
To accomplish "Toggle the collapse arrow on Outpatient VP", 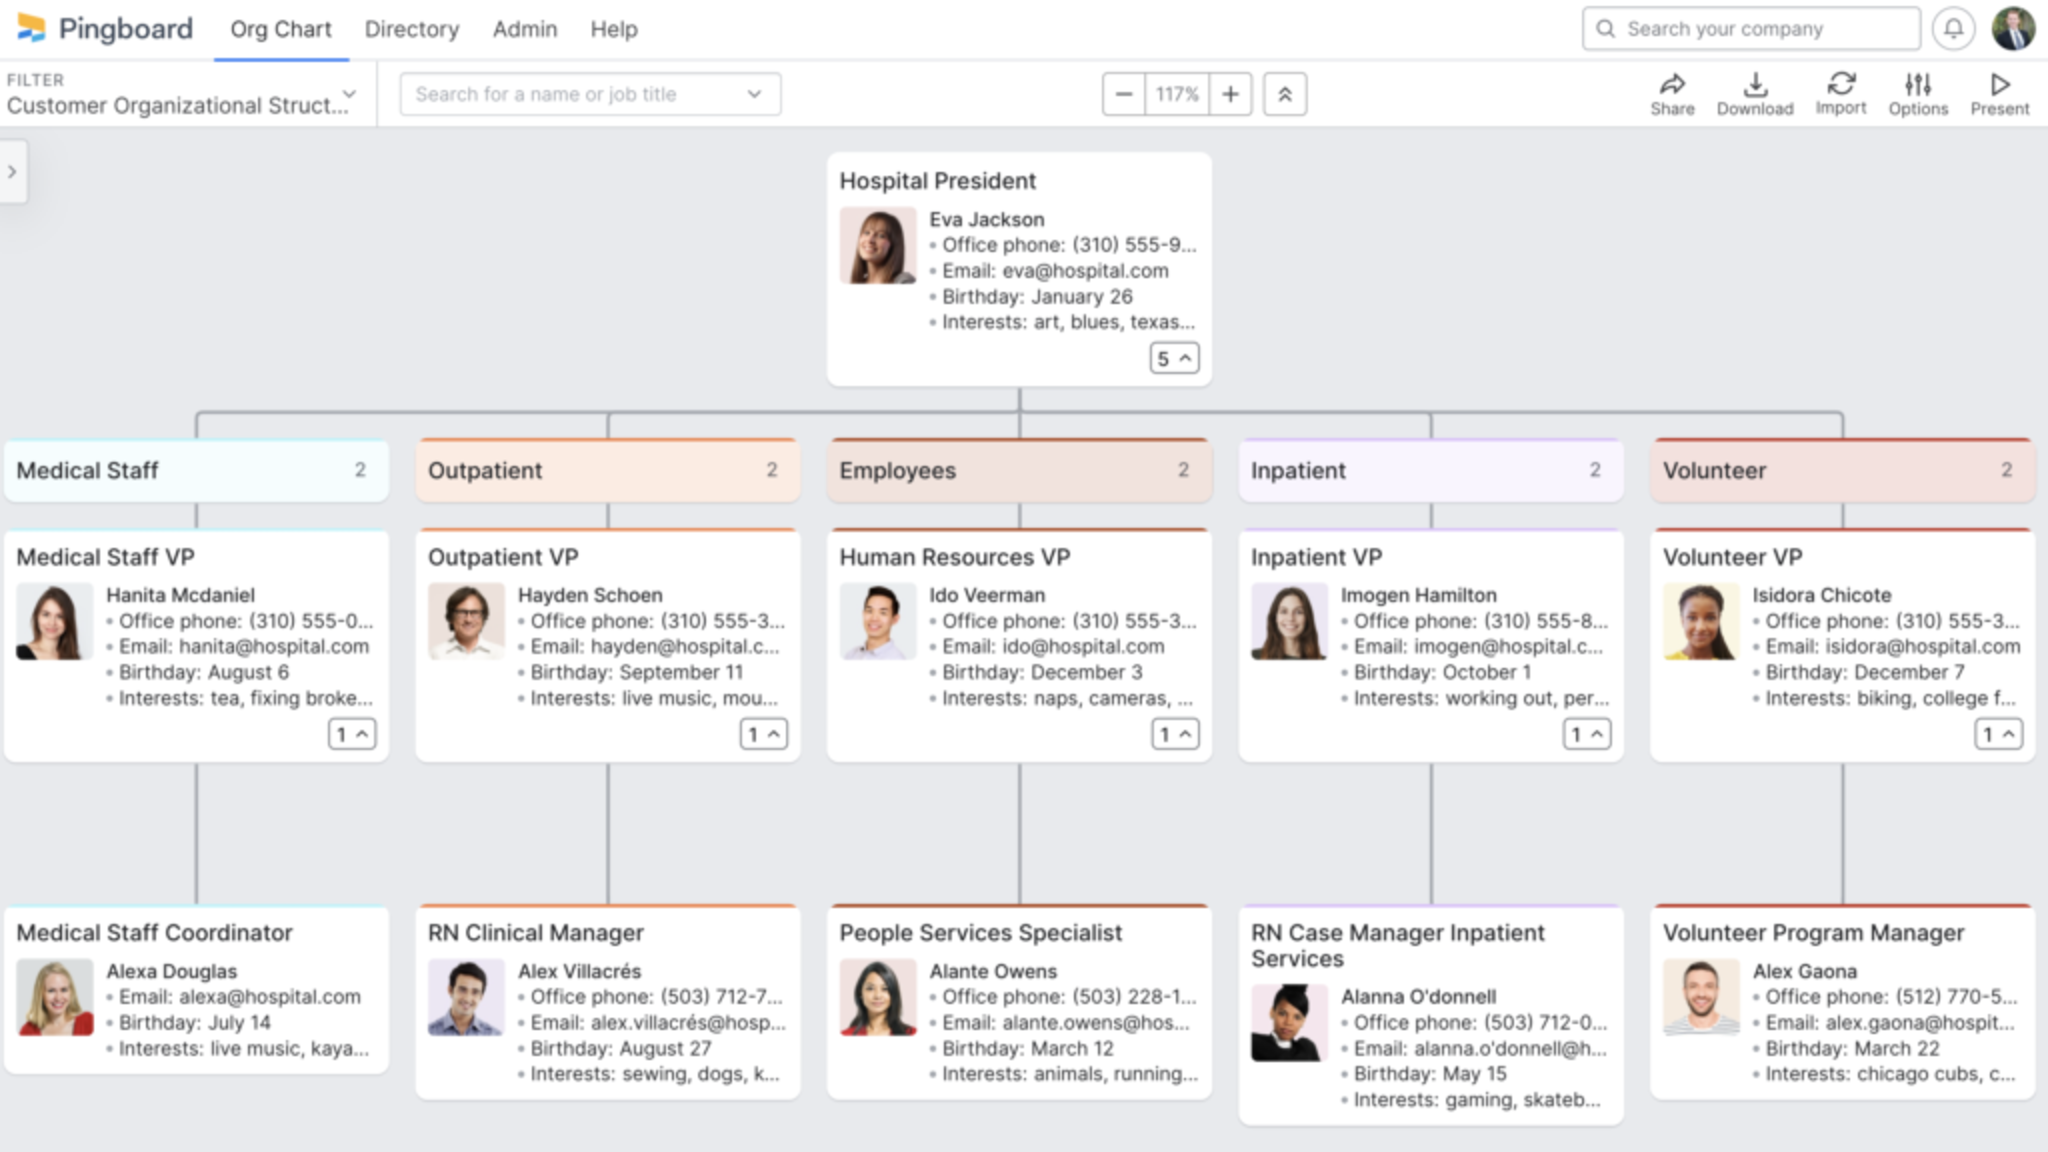I will tap(764, 733).
